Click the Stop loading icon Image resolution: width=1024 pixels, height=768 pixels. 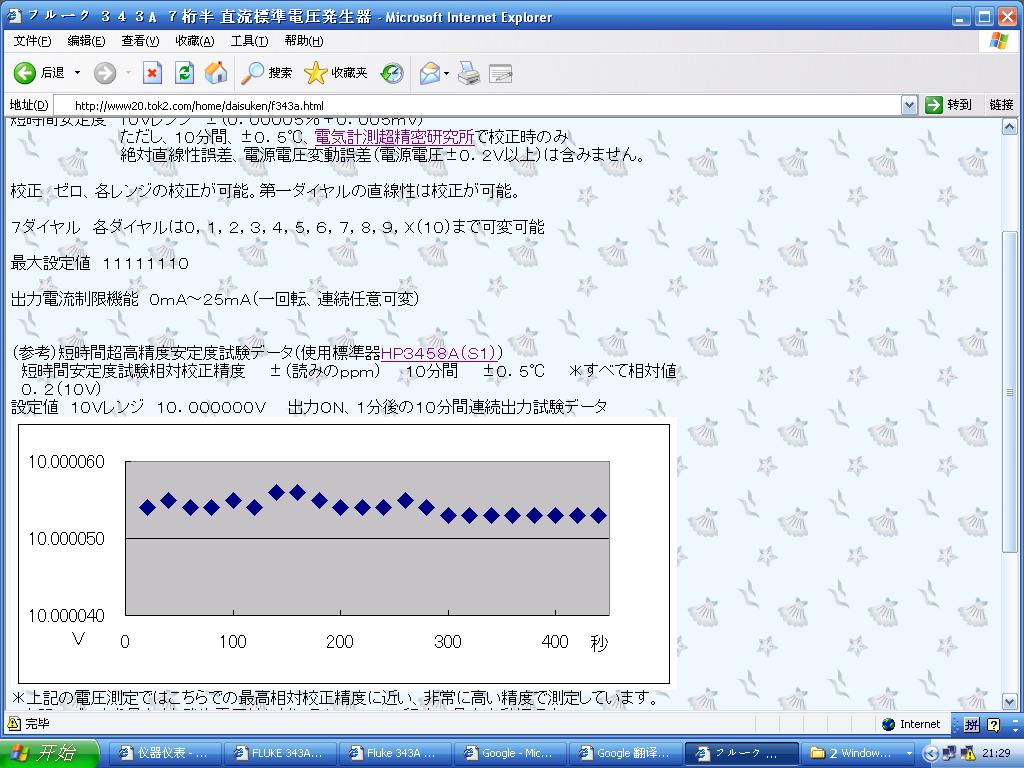tap(152, 72)
